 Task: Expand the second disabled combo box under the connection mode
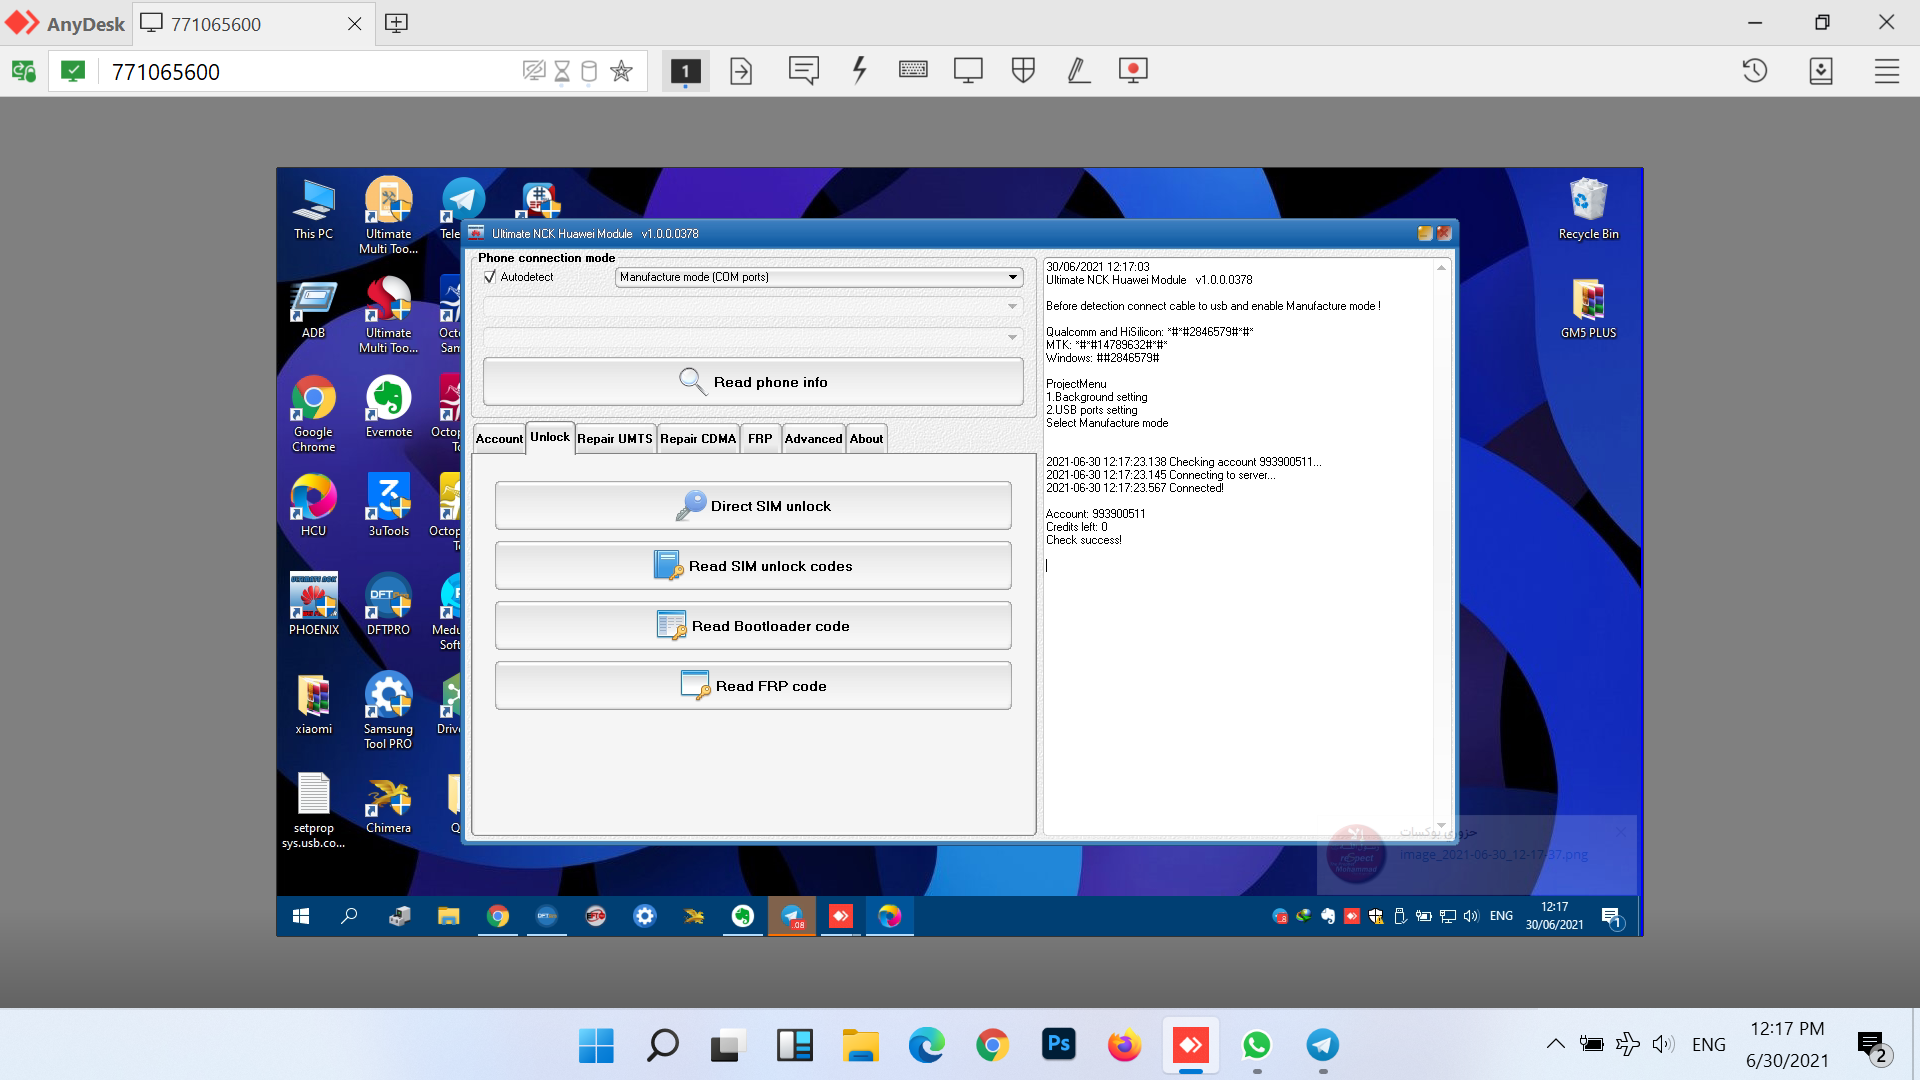(x=752, y=306)
